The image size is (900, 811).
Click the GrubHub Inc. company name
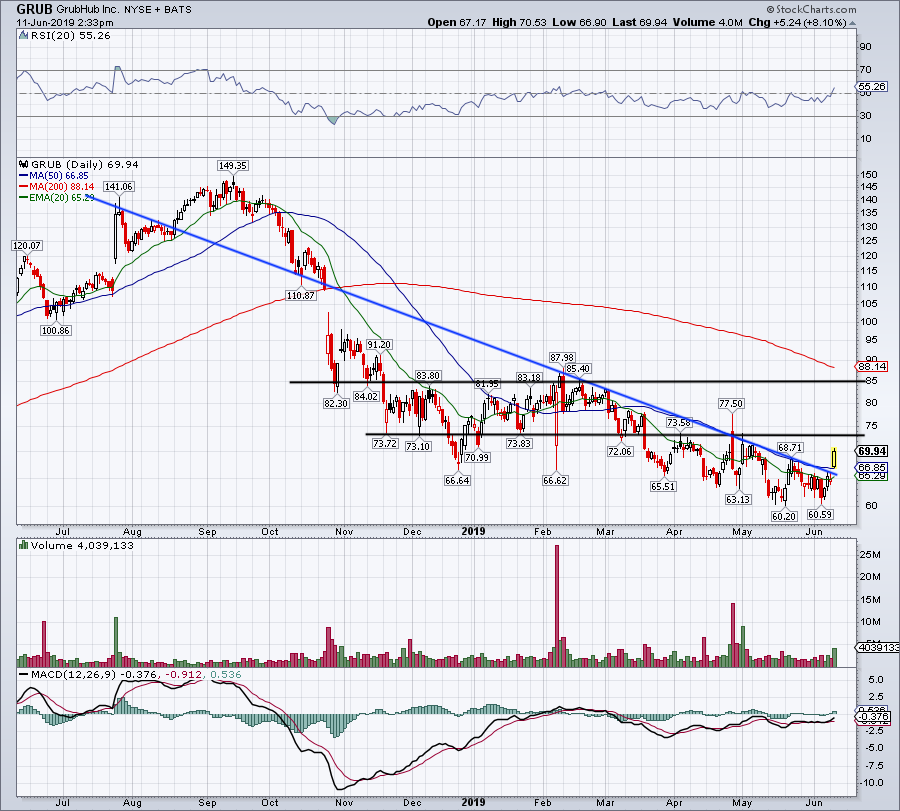pyautogui.click(x=88, y=10)
